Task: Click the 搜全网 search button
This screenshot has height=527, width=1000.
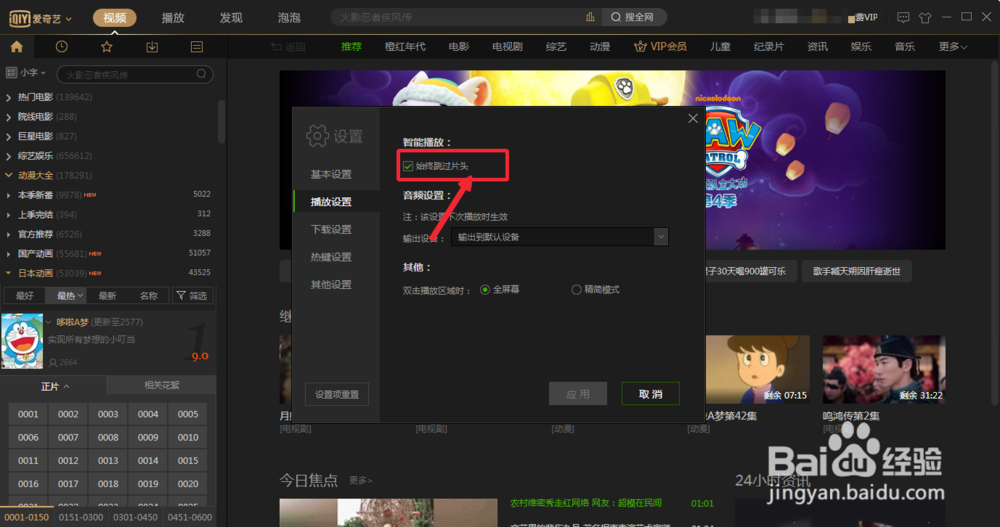Action: pos(633,17)
